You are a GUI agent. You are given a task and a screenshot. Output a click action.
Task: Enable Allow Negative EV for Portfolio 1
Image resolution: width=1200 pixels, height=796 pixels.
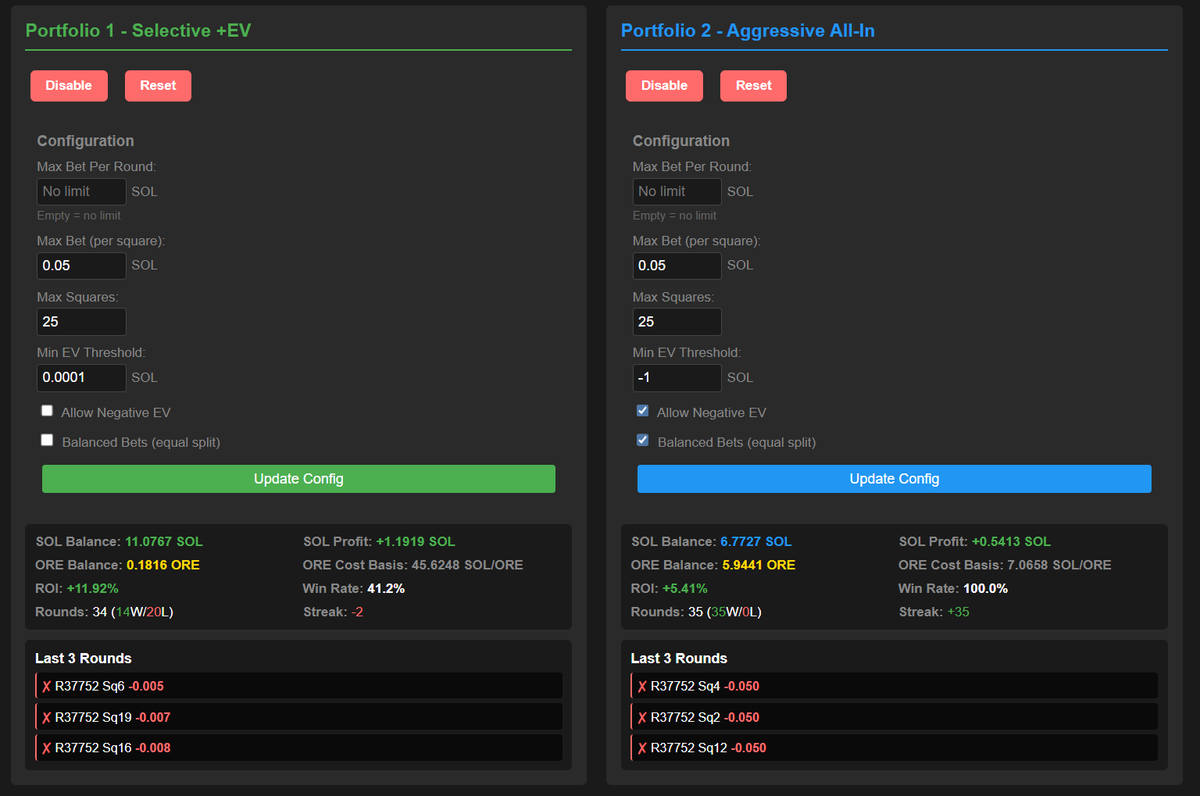tap(46, 410)
